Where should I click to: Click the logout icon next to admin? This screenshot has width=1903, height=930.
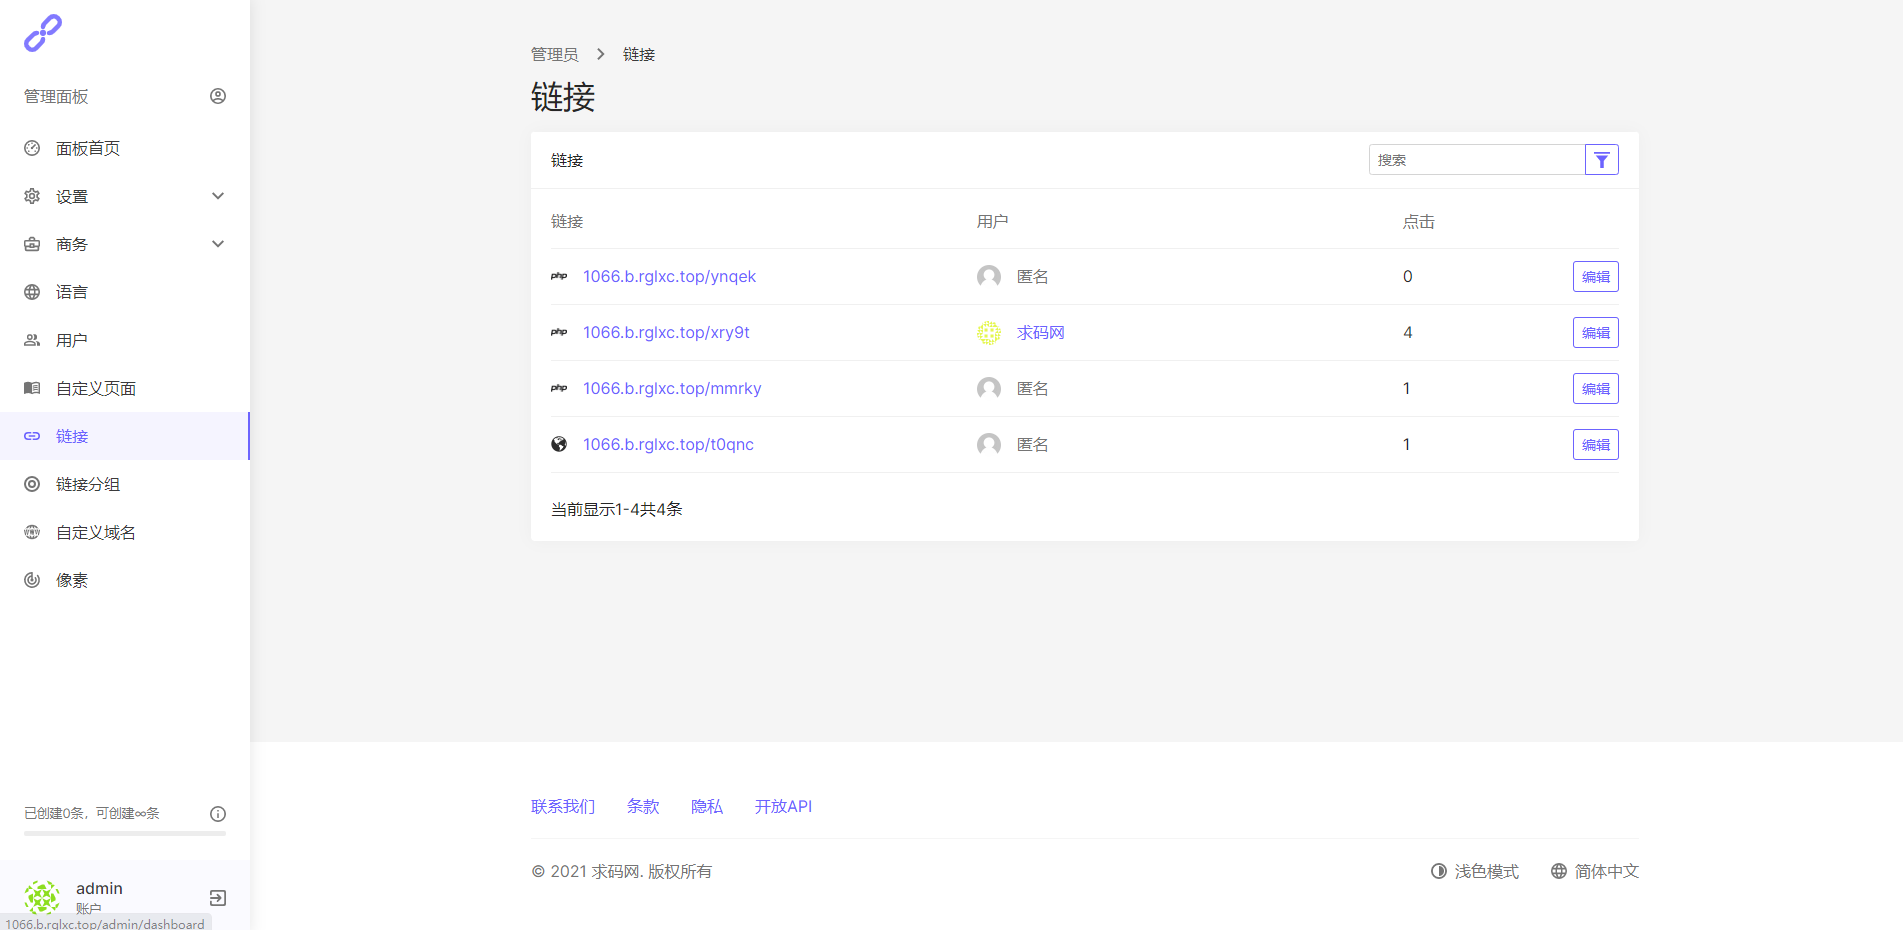[218, 898]
